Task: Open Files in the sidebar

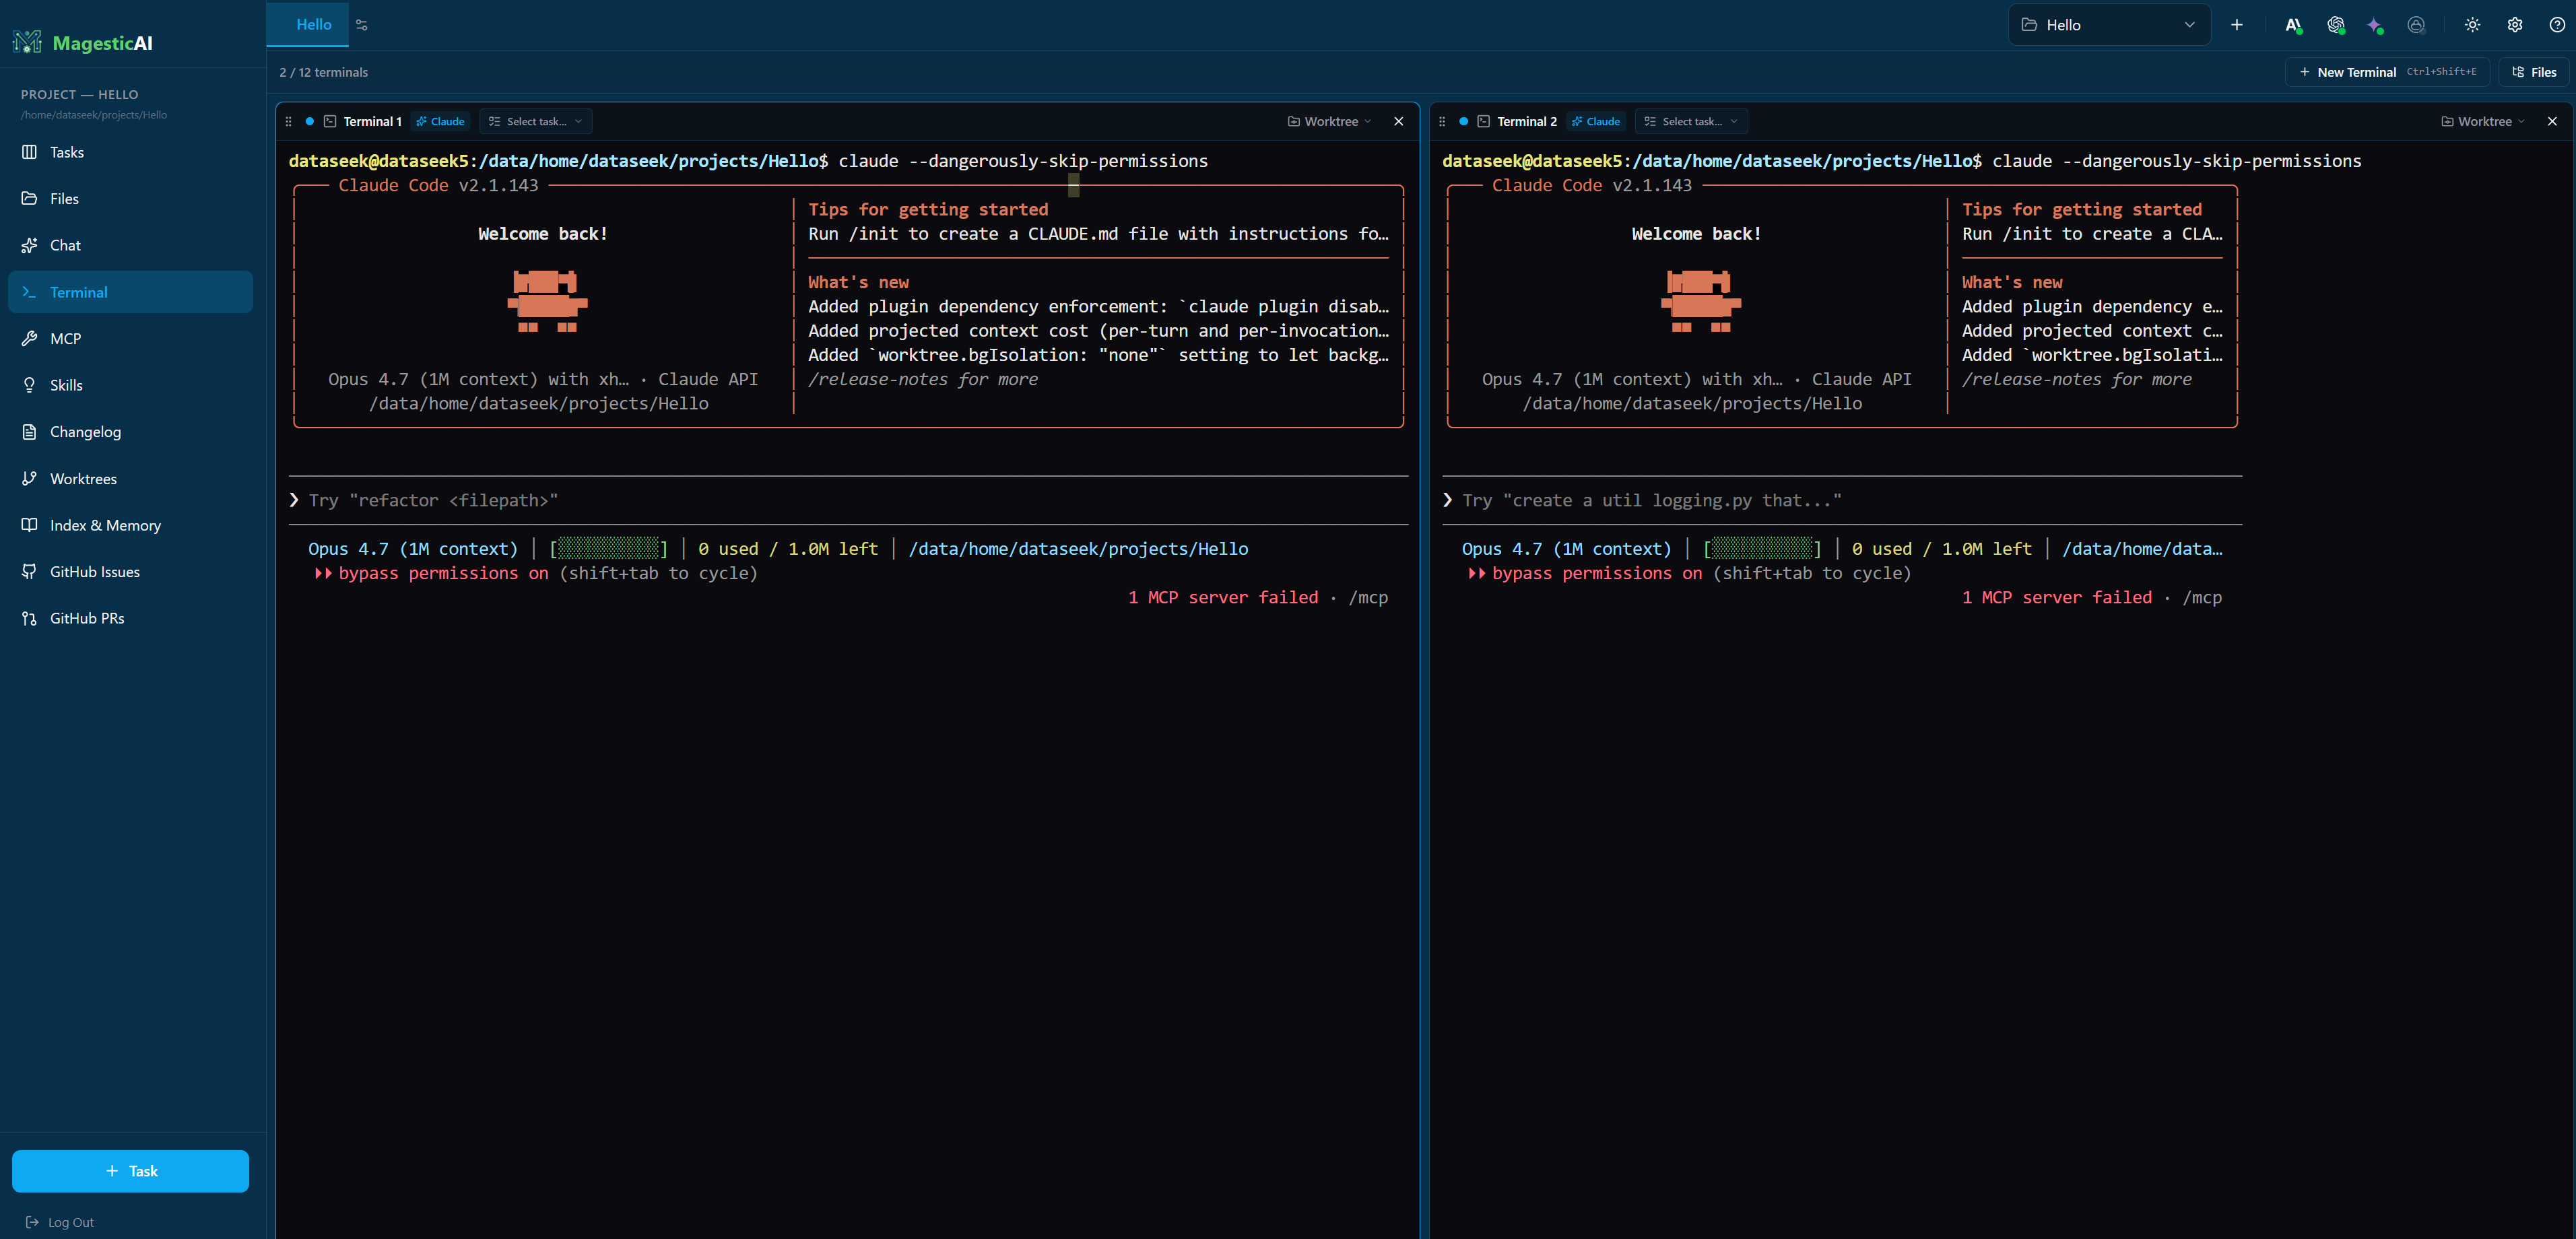Action: 130,198
